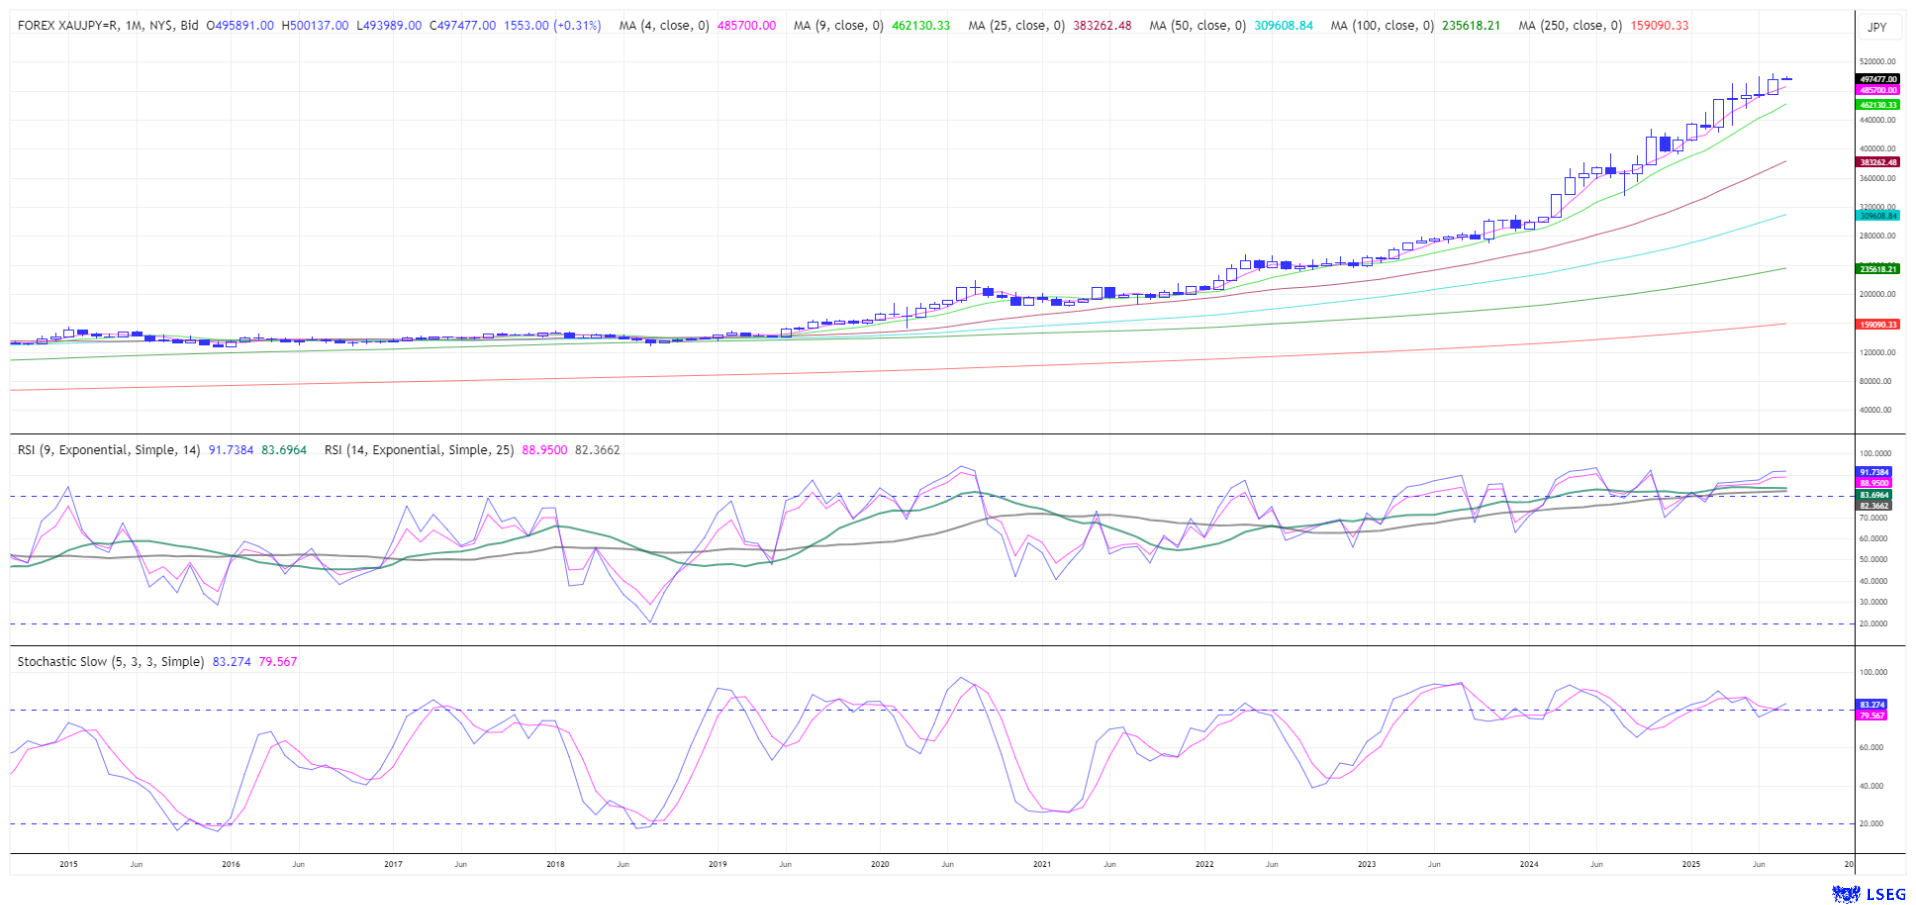The height and width of the screenshot is (905, 1916).
Task: Select the MA (100, close, 0) legend
Action: point(1381,26)
